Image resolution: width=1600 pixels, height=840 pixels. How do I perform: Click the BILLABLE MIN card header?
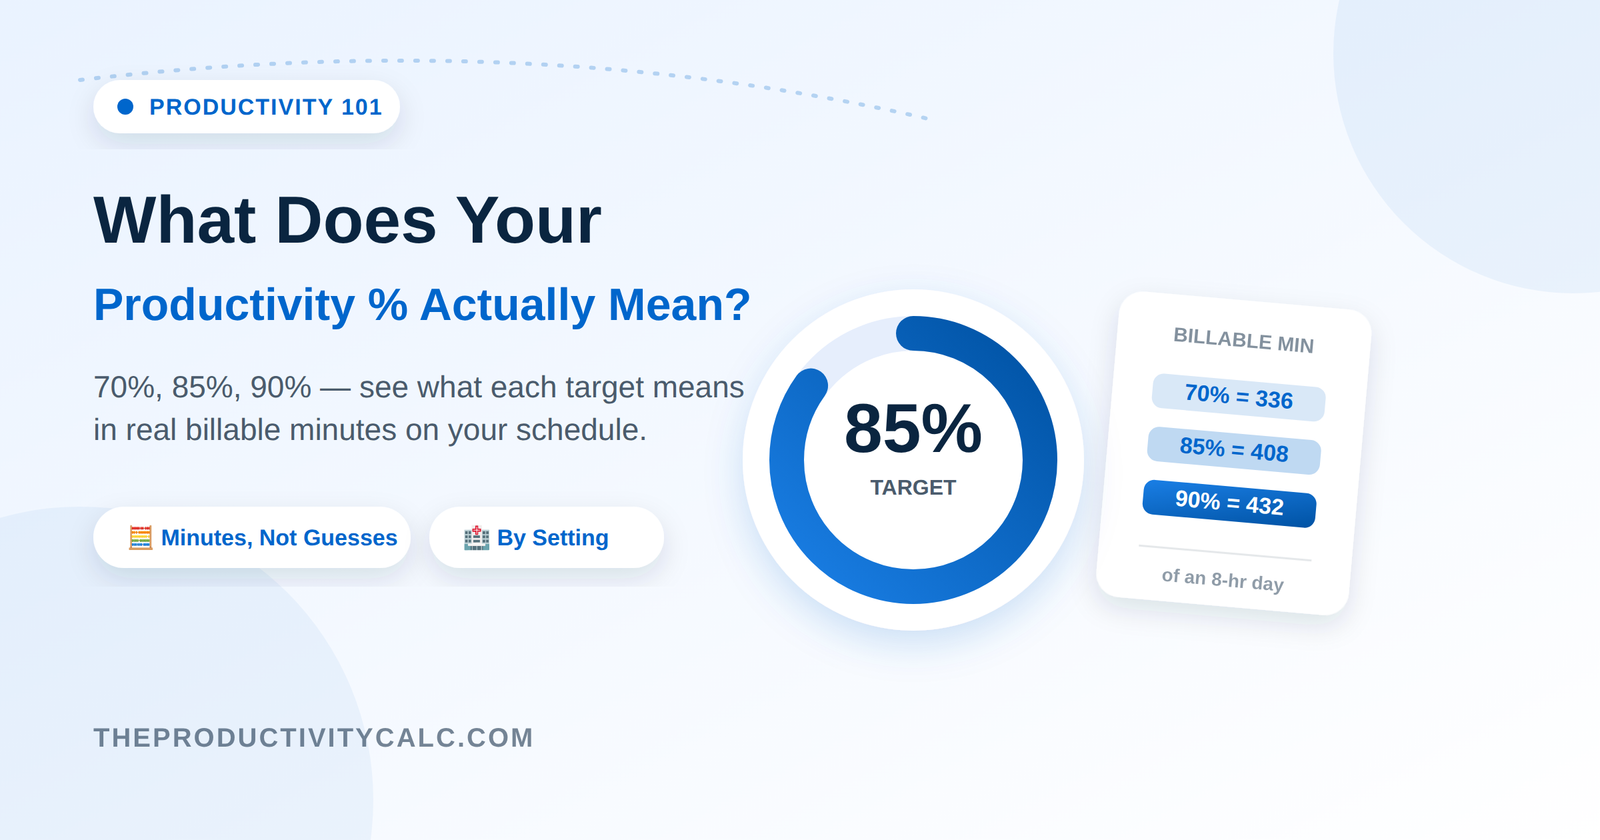click(1244, 340)
